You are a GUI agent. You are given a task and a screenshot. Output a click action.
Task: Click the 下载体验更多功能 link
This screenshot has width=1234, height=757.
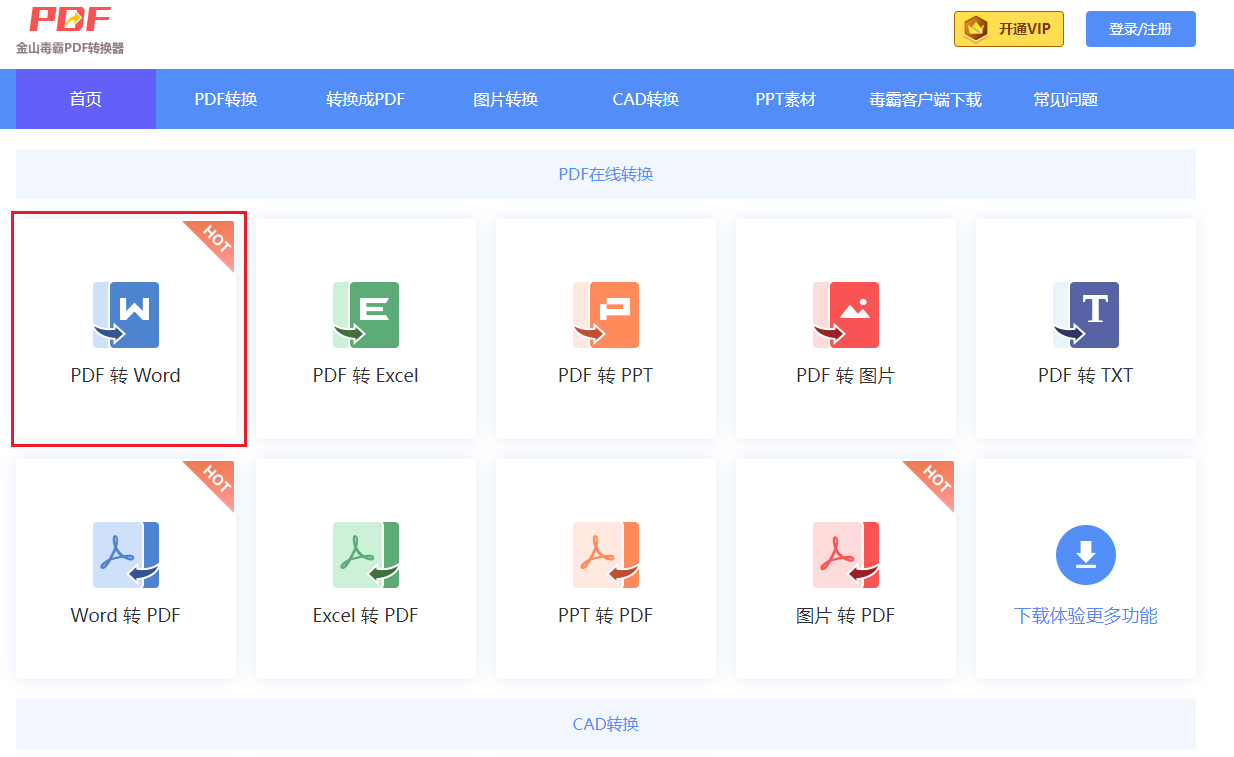point(1085,615)
